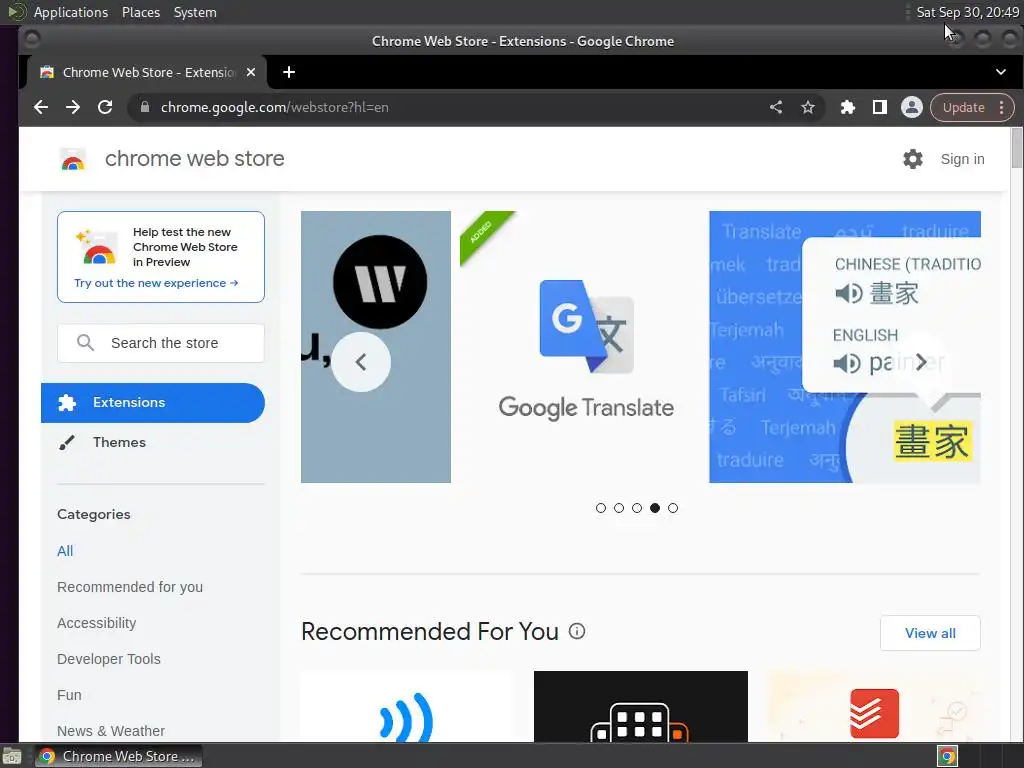Choose the Fun category
Screen dimensions: 1024x768
click(69, 695)
